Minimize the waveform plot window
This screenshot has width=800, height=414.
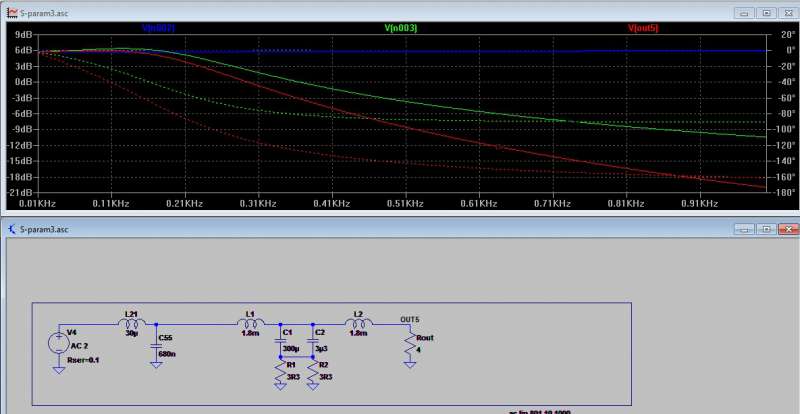(x=744, y=13)
